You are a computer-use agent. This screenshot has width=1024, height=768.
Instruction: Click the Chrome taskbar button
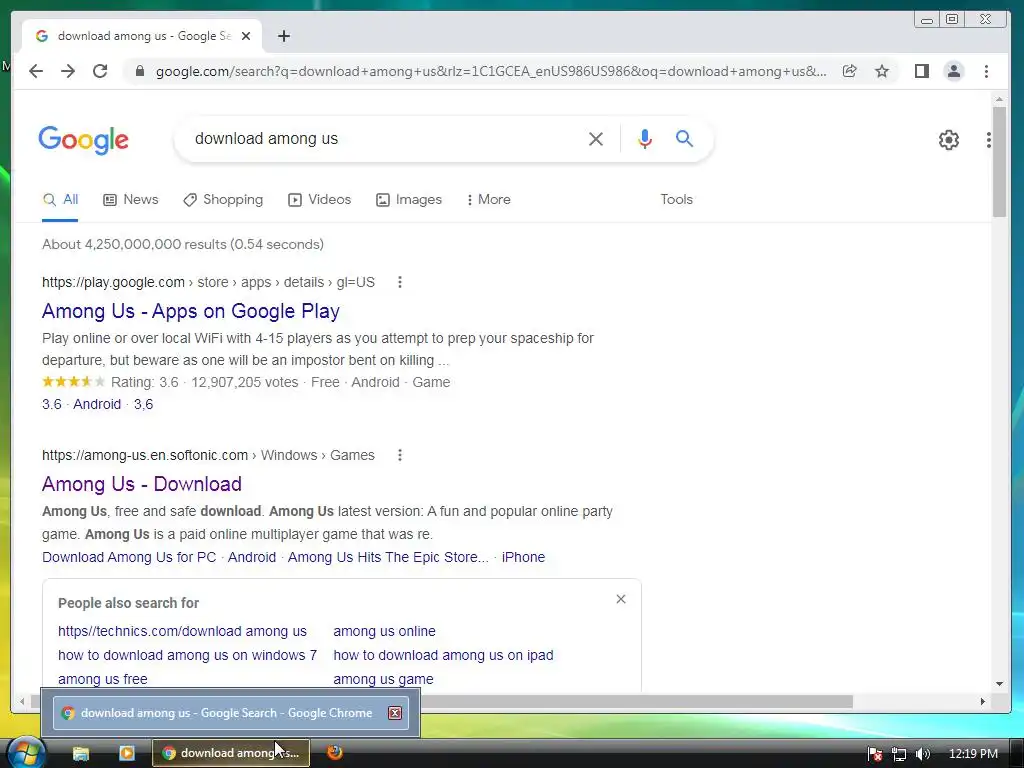pyautogui.click(x=231, y=753)
